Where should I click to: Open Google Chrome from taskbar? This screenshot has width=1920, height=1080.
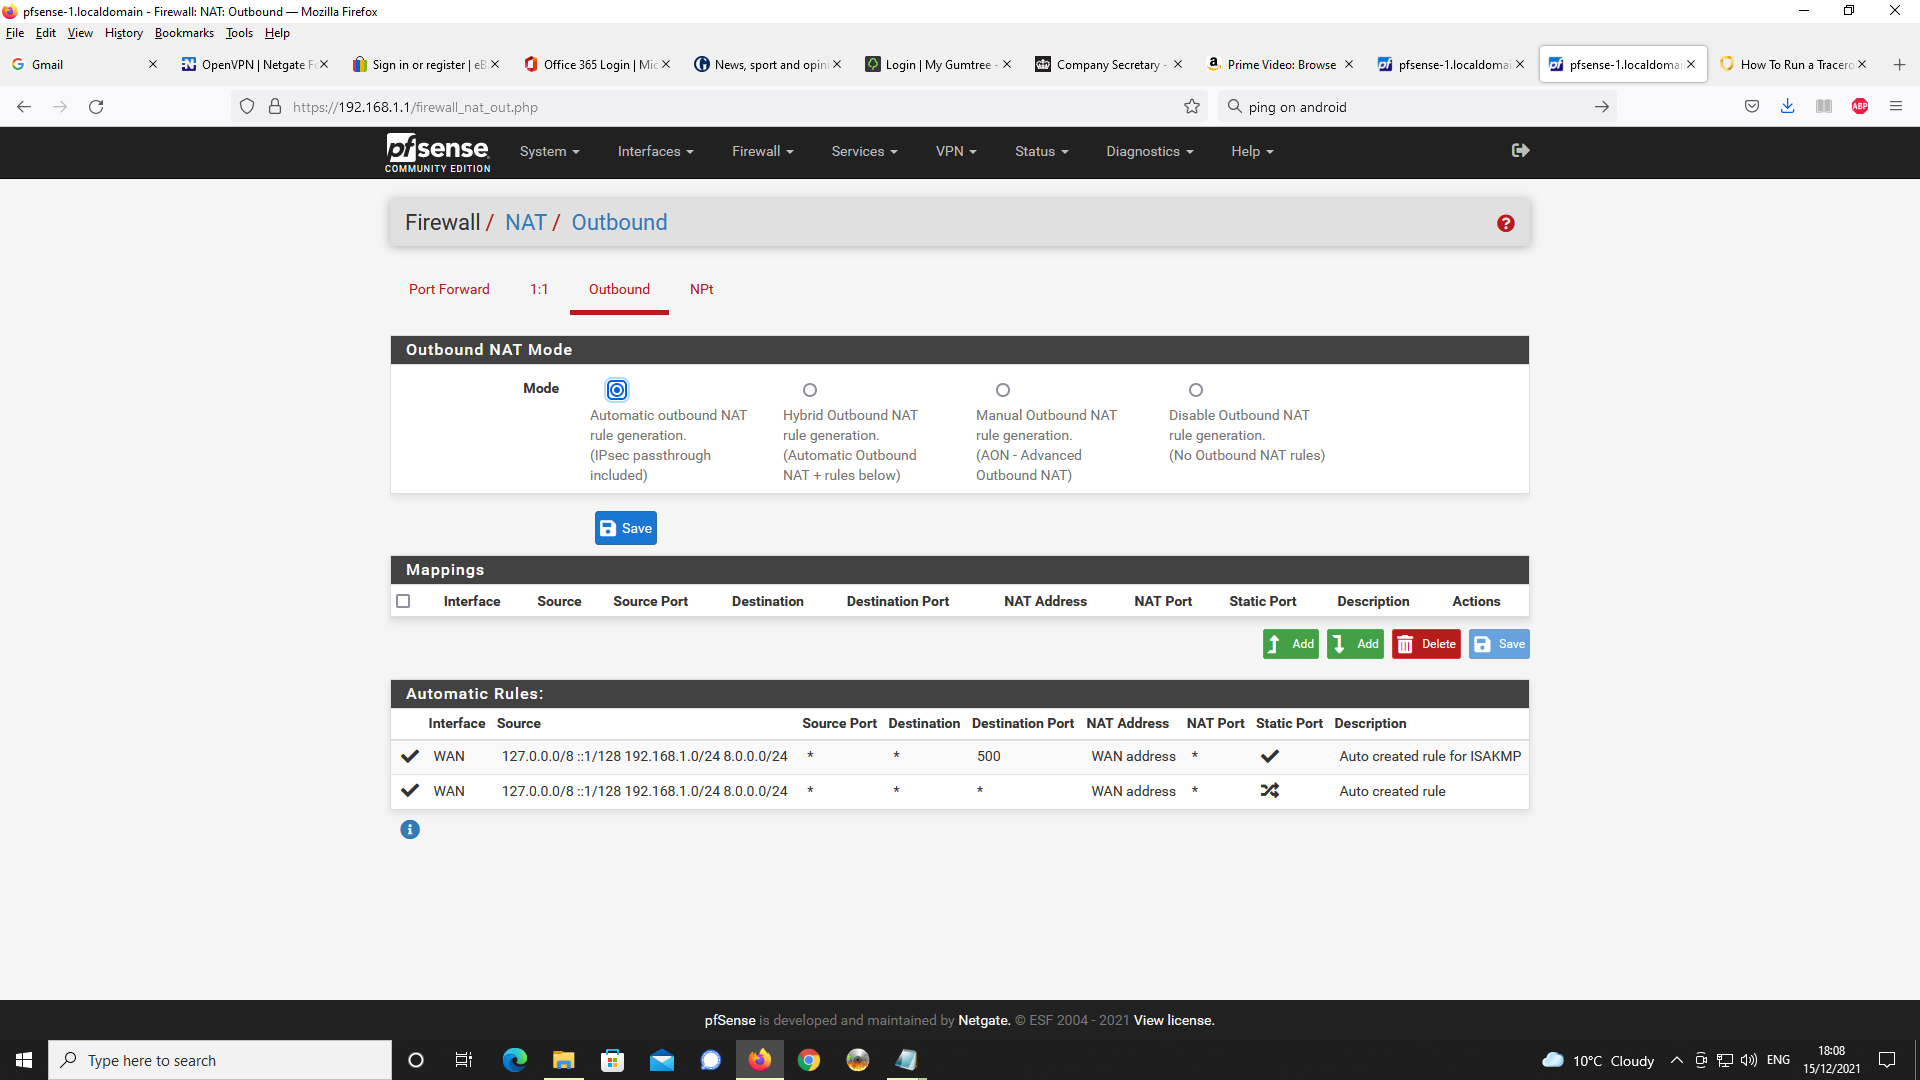pos(809,1060)
